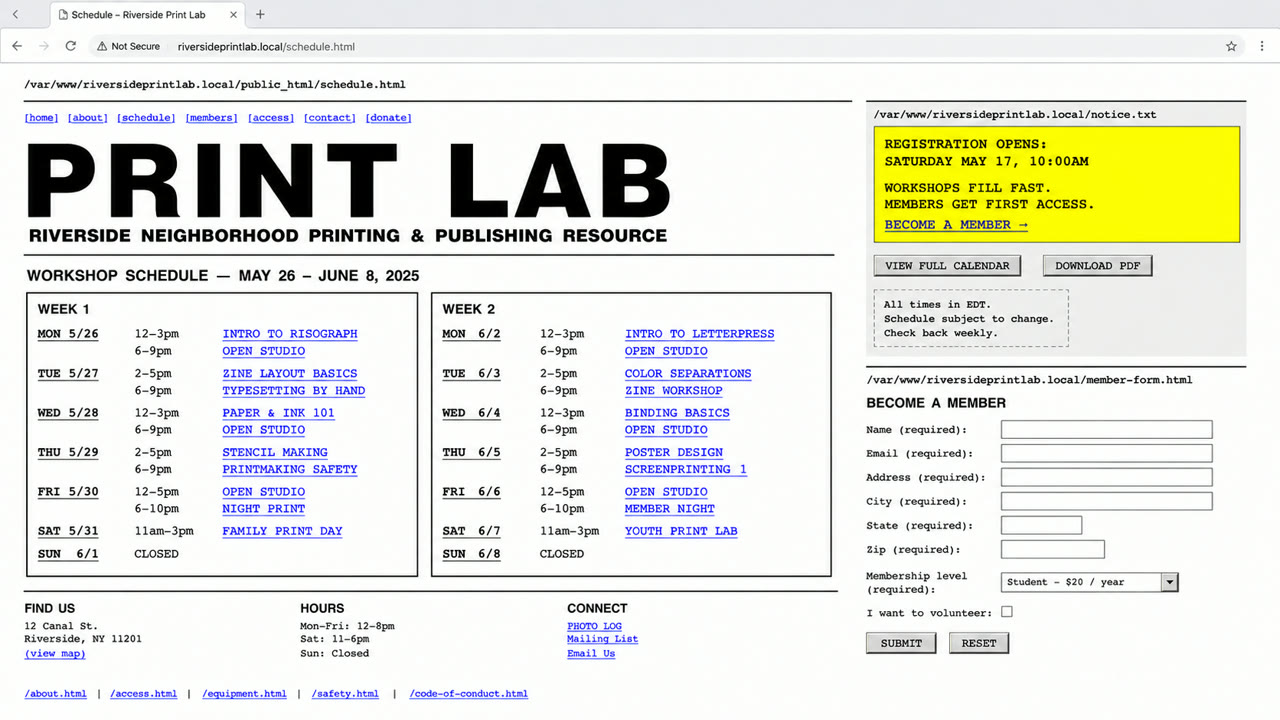Toggle the I want to volunteer checkbox
1280x720 pixels.
(1007, 612)
